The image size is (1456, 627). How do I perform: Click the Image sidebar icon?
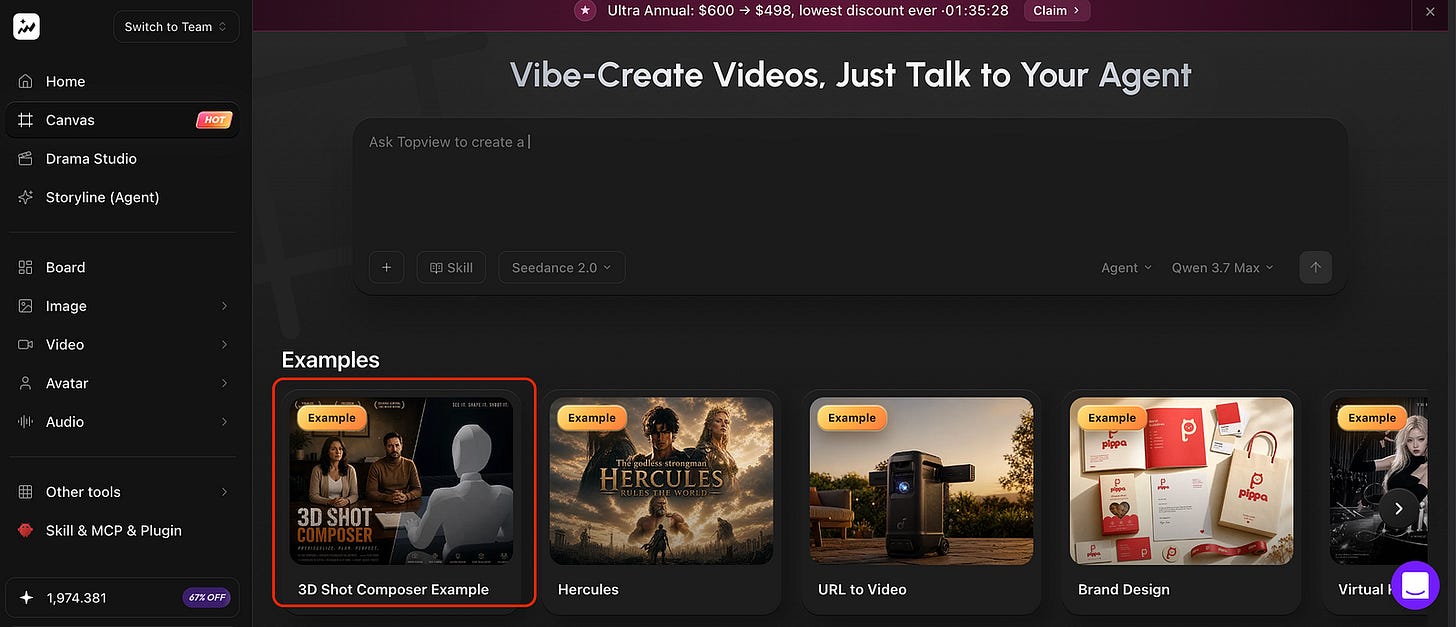pos(26,306)
